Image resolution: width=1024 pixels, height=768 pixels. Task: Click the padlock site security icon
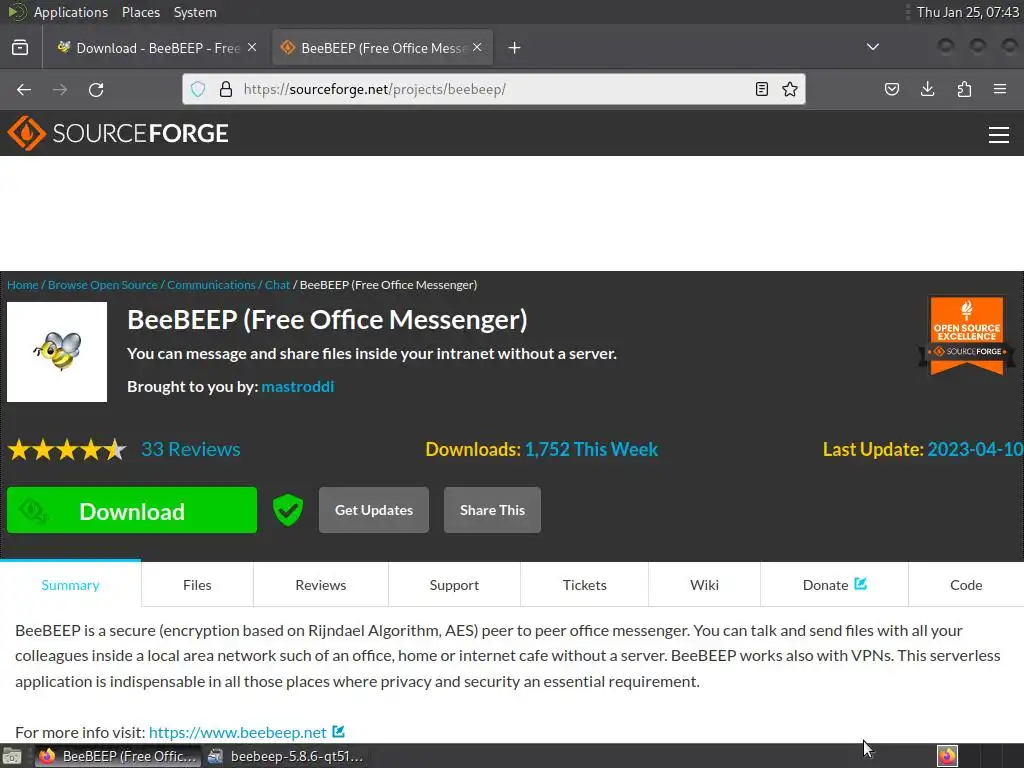226,89
